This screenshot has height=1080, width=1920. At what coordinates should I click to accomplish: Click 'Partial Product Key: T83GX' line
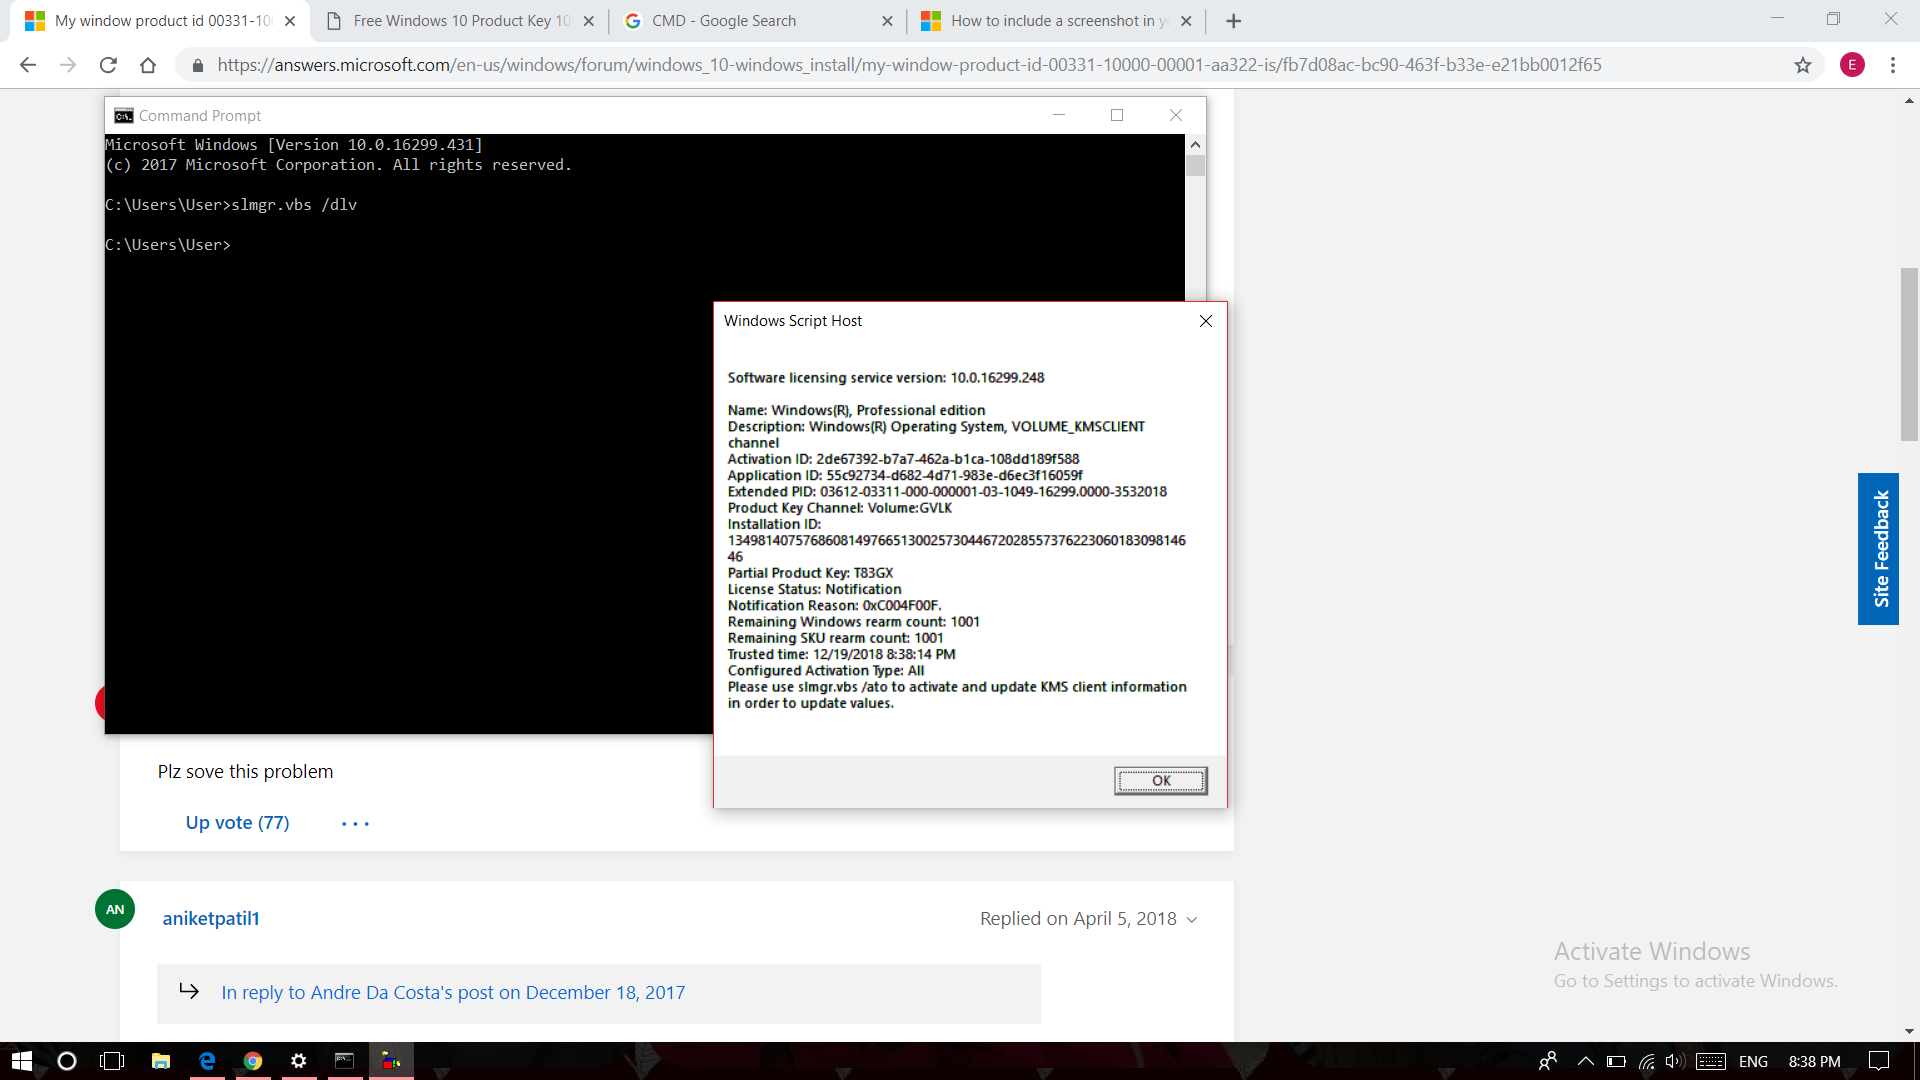[x=810, y=573]
